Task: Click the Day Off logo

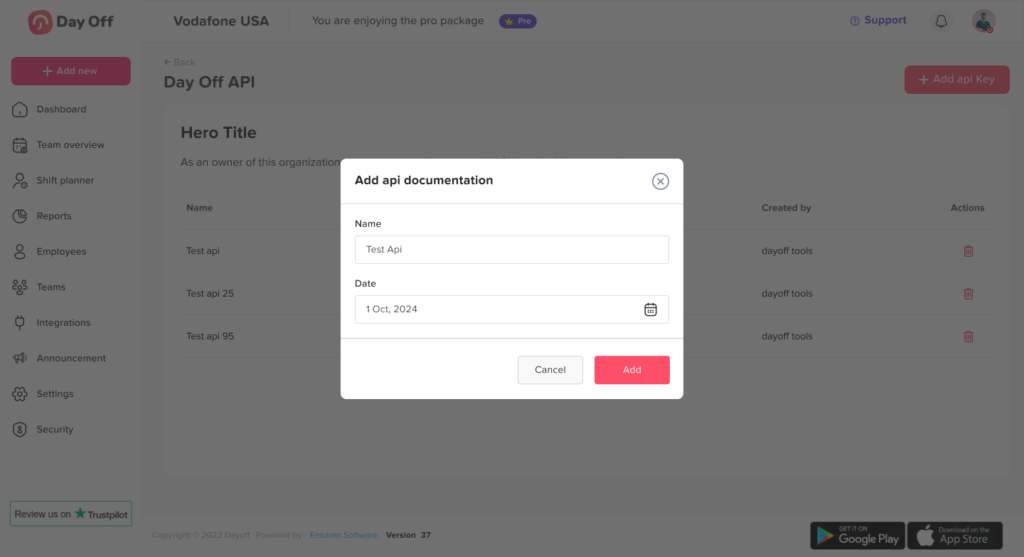Action: tap(71, 21)
